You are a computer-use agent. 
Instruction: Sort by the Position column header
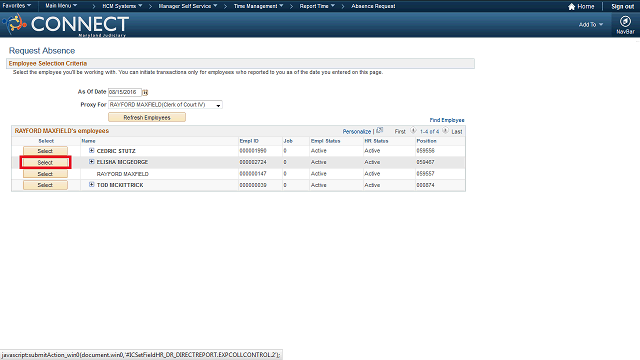click(x=426, y=141)
